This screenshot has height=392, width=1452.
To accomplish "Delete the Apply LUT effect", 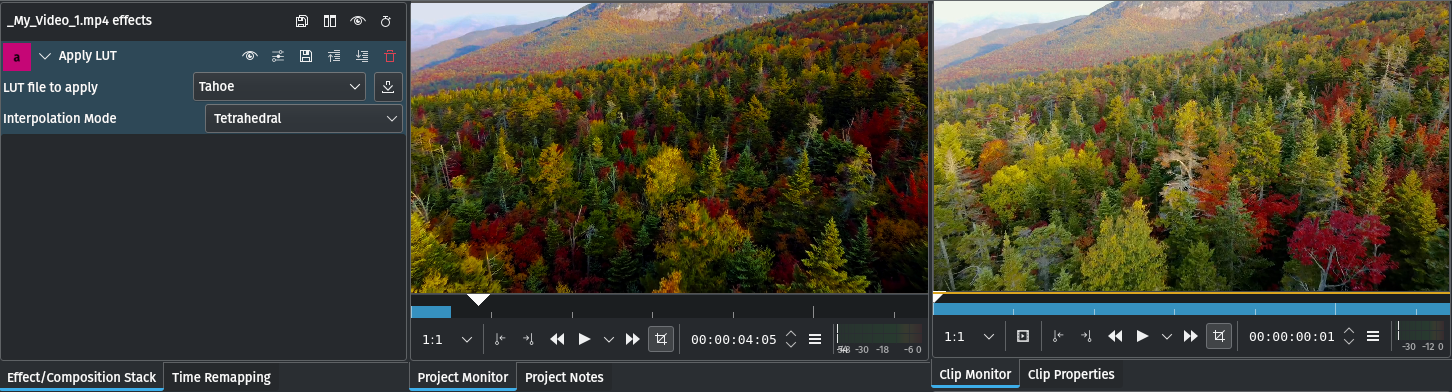I will [x=390, y=56].
